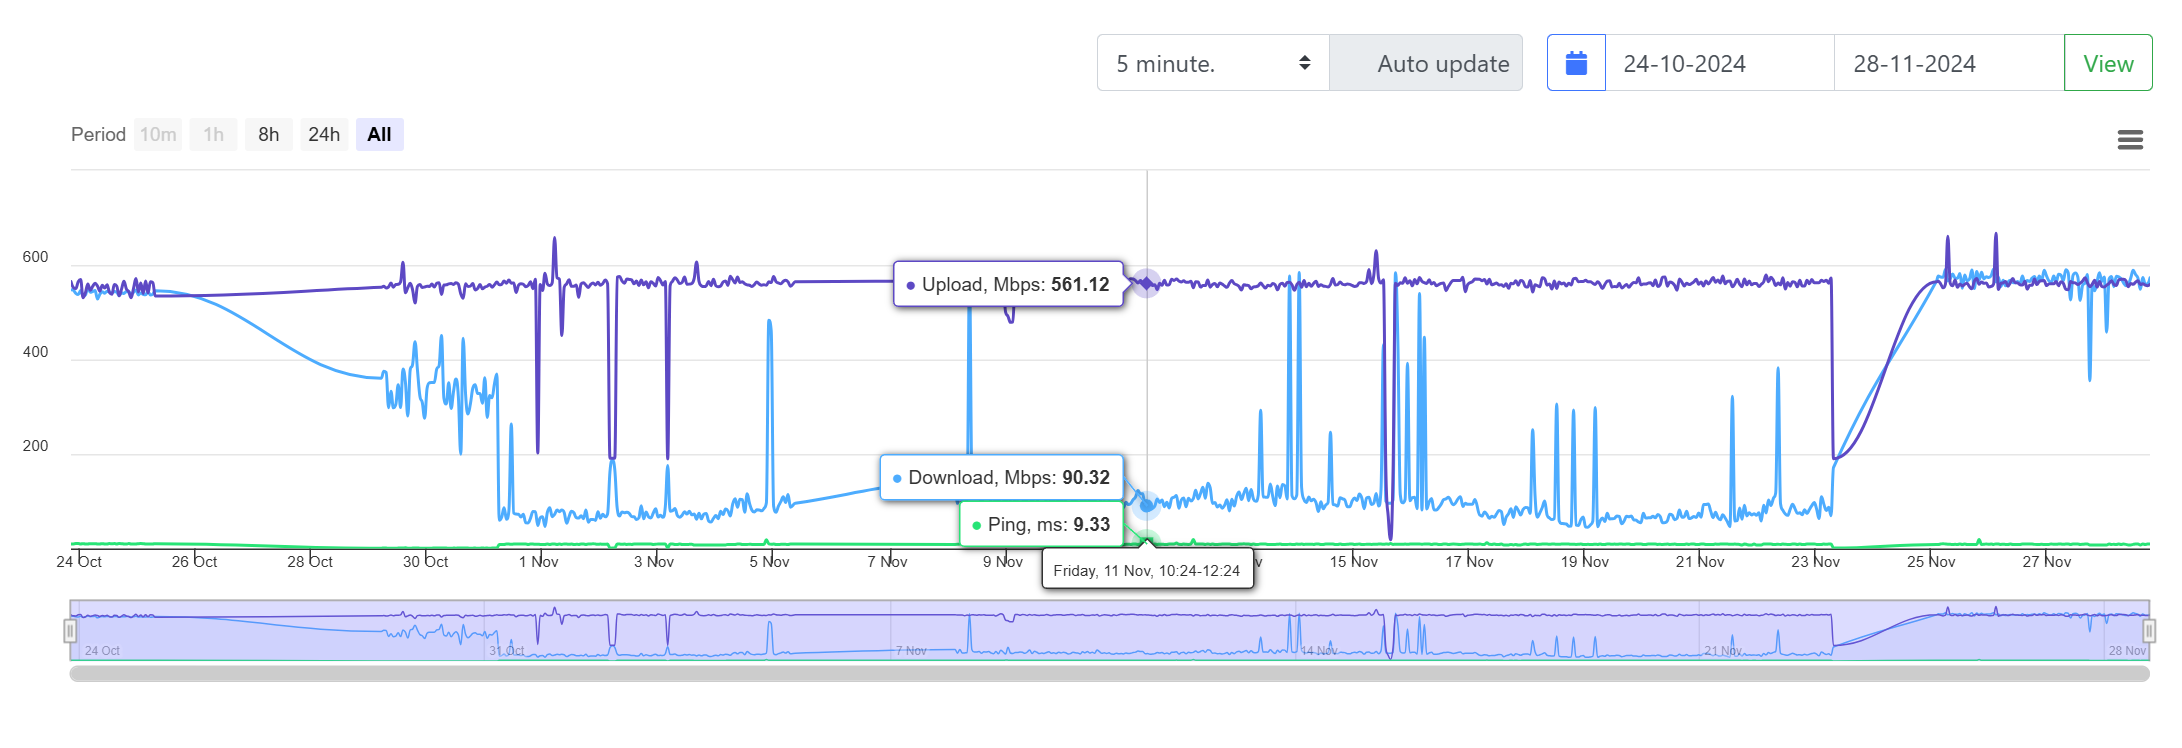The height and width of the screenshot is (748, 2182).
Task: Click the Download data point marker on the crosshair
Action: click(x=1147, y=505)
